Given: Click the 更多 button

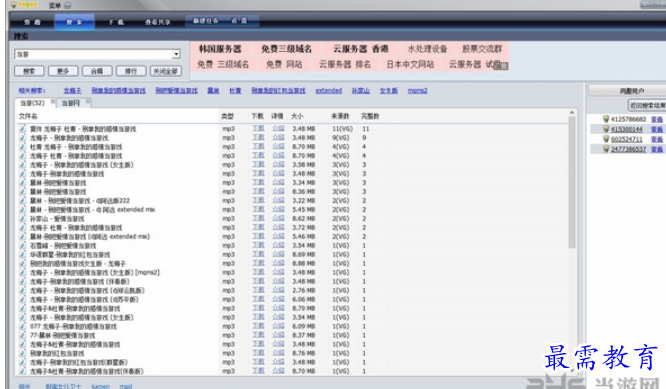Looking at the screenshot, I should tap(63, 71).
